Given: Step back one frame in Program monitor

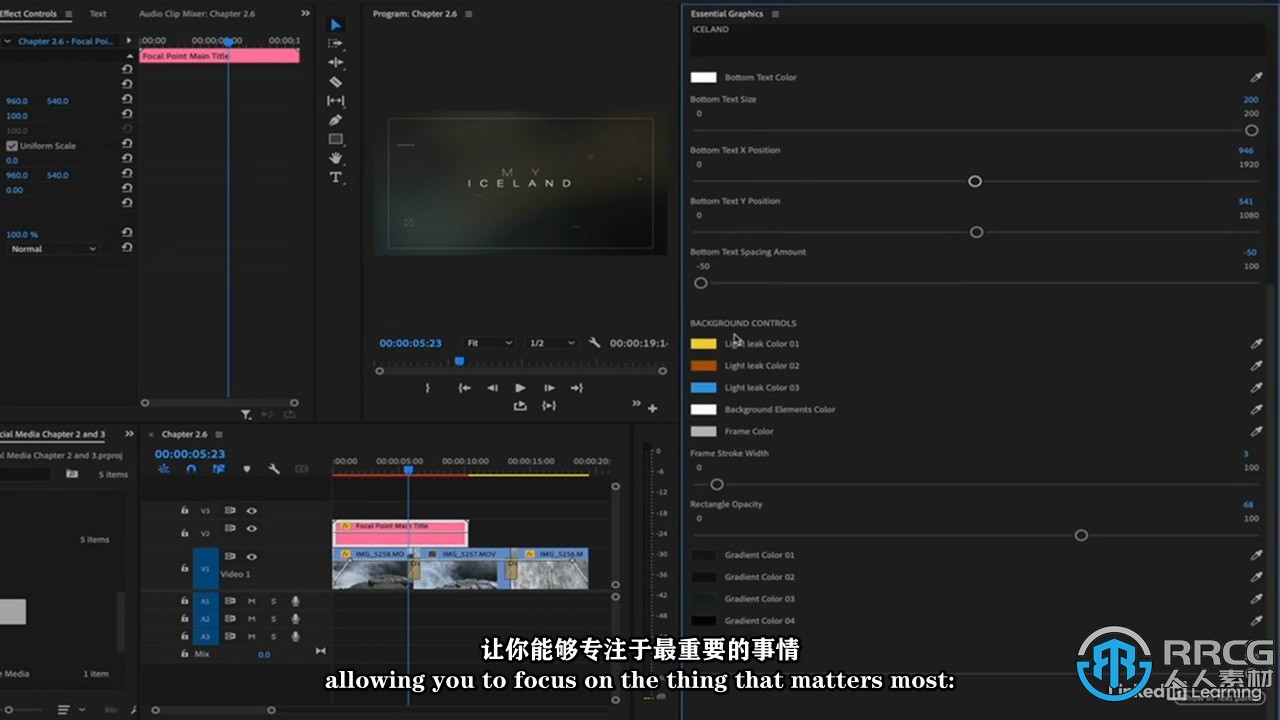Looking at the screenshot, I should coord(492,388).
